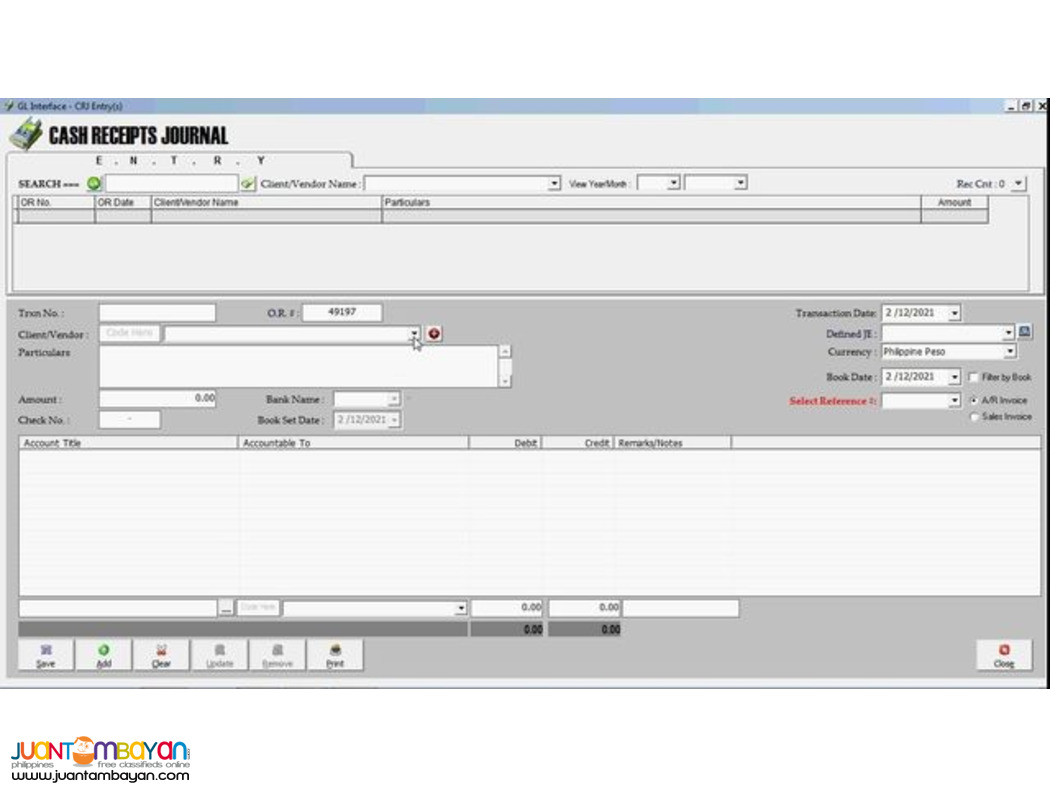The width and height of the screenshot is (1050, 788).
Task: Click the red plus icon beside Client/Vendor dropdown
Action: pos(434,333)
